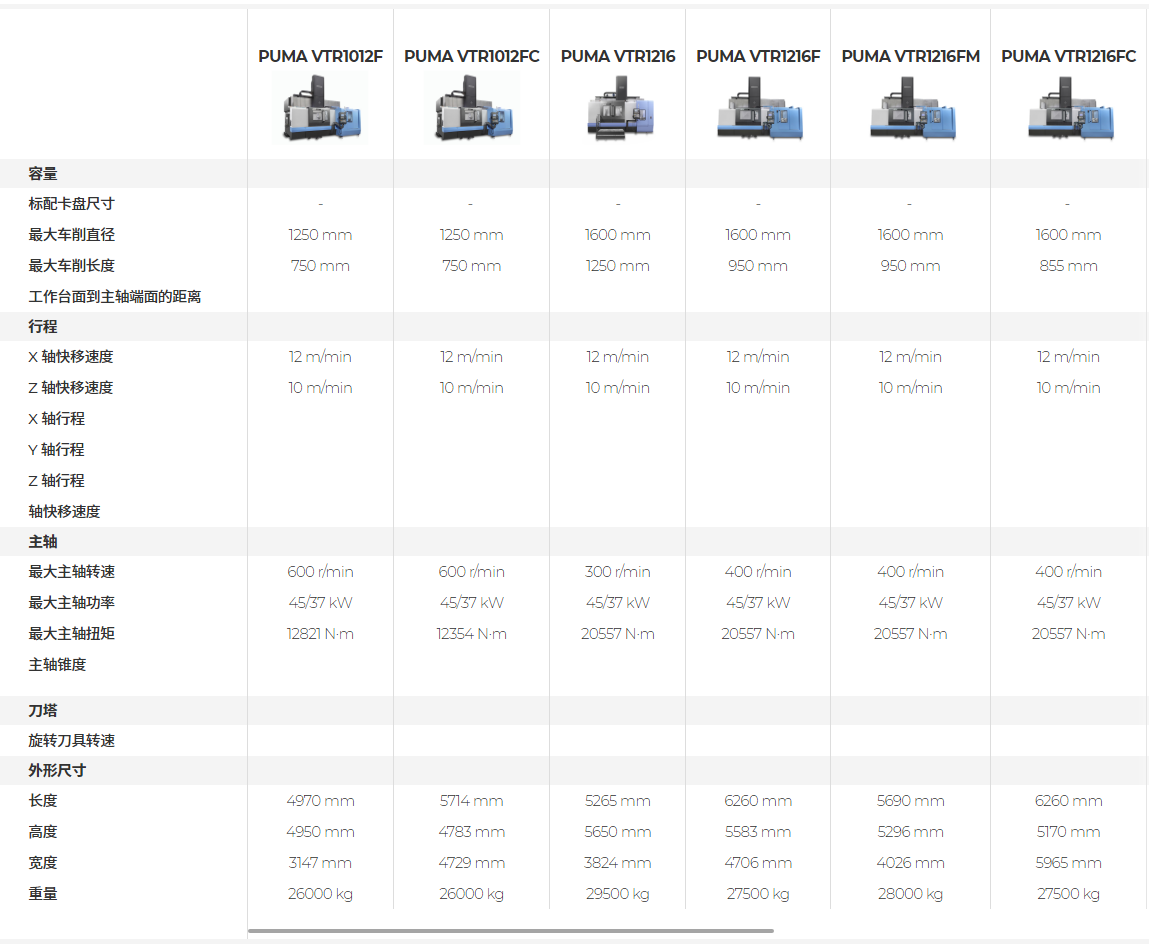Click the 28000 kg weight value
This screenshot has height=952, width=1149.
(x=911, y=894)
